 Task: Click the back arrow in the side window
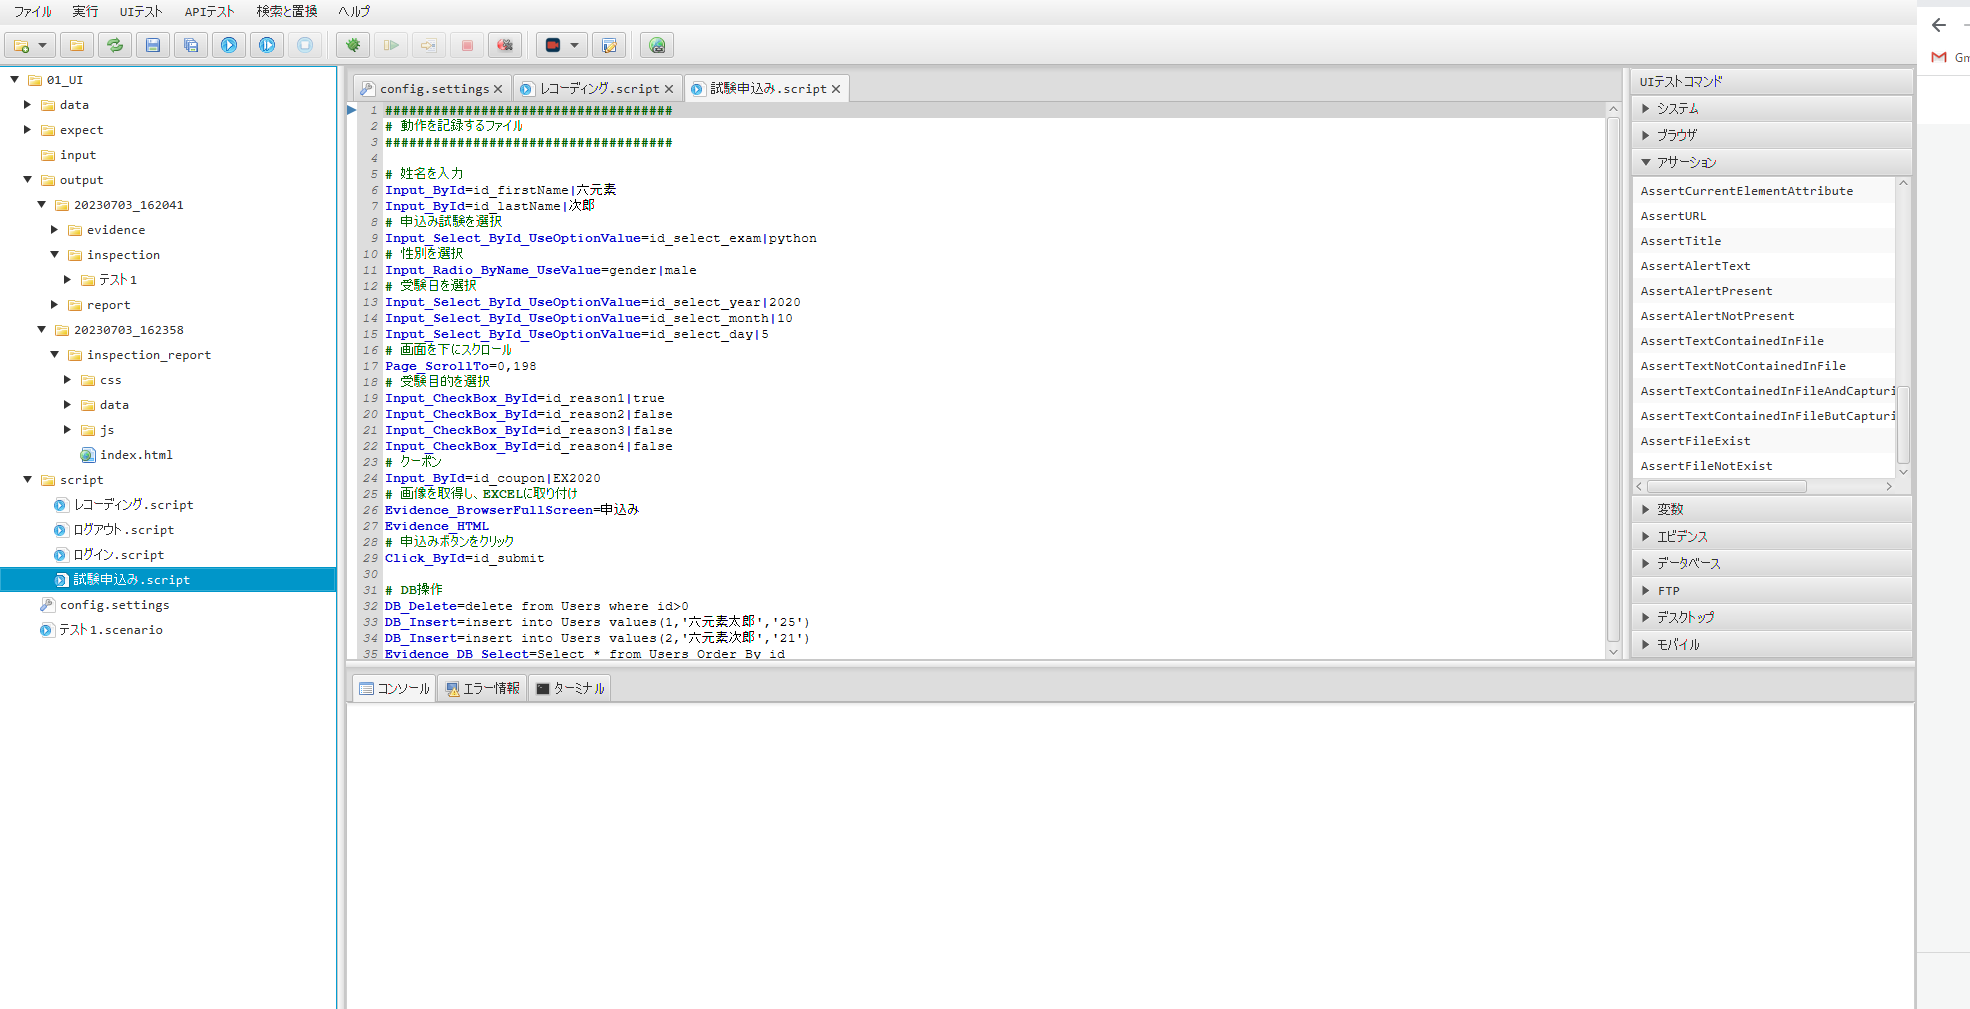1939,25
